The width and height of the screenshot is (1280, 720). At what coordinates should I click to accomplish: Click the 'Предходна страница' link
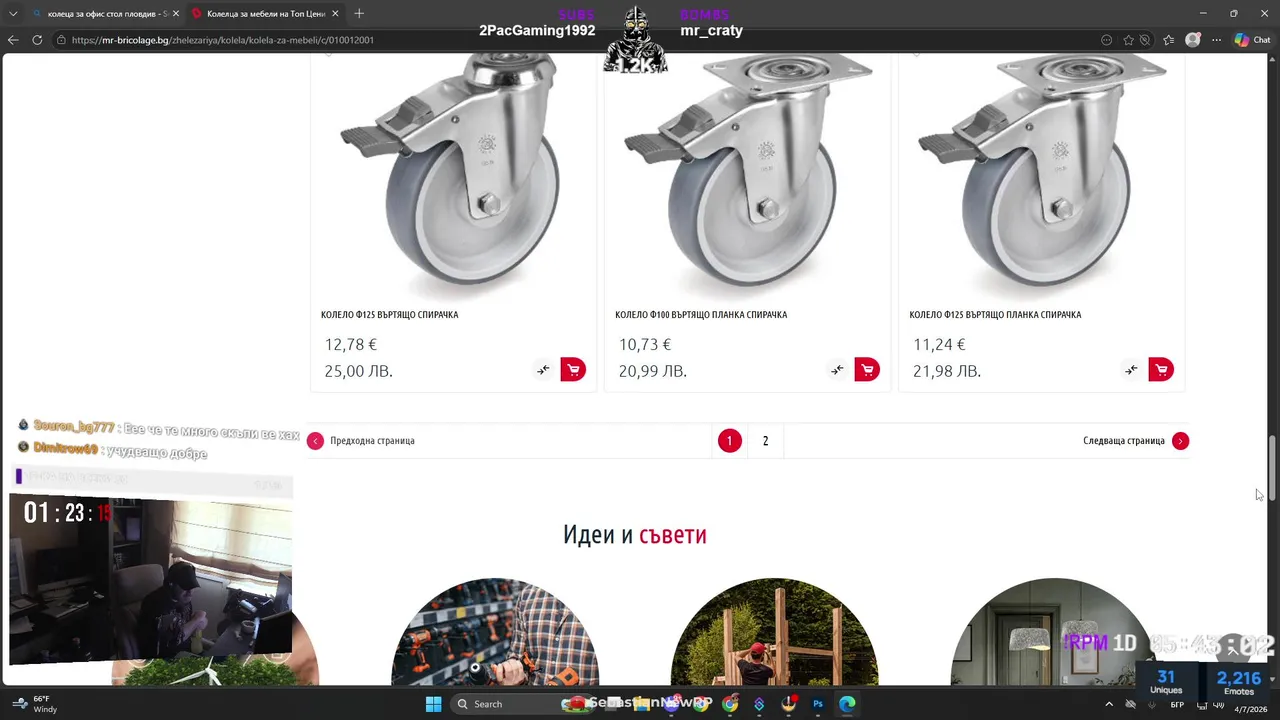pos(372,441)
